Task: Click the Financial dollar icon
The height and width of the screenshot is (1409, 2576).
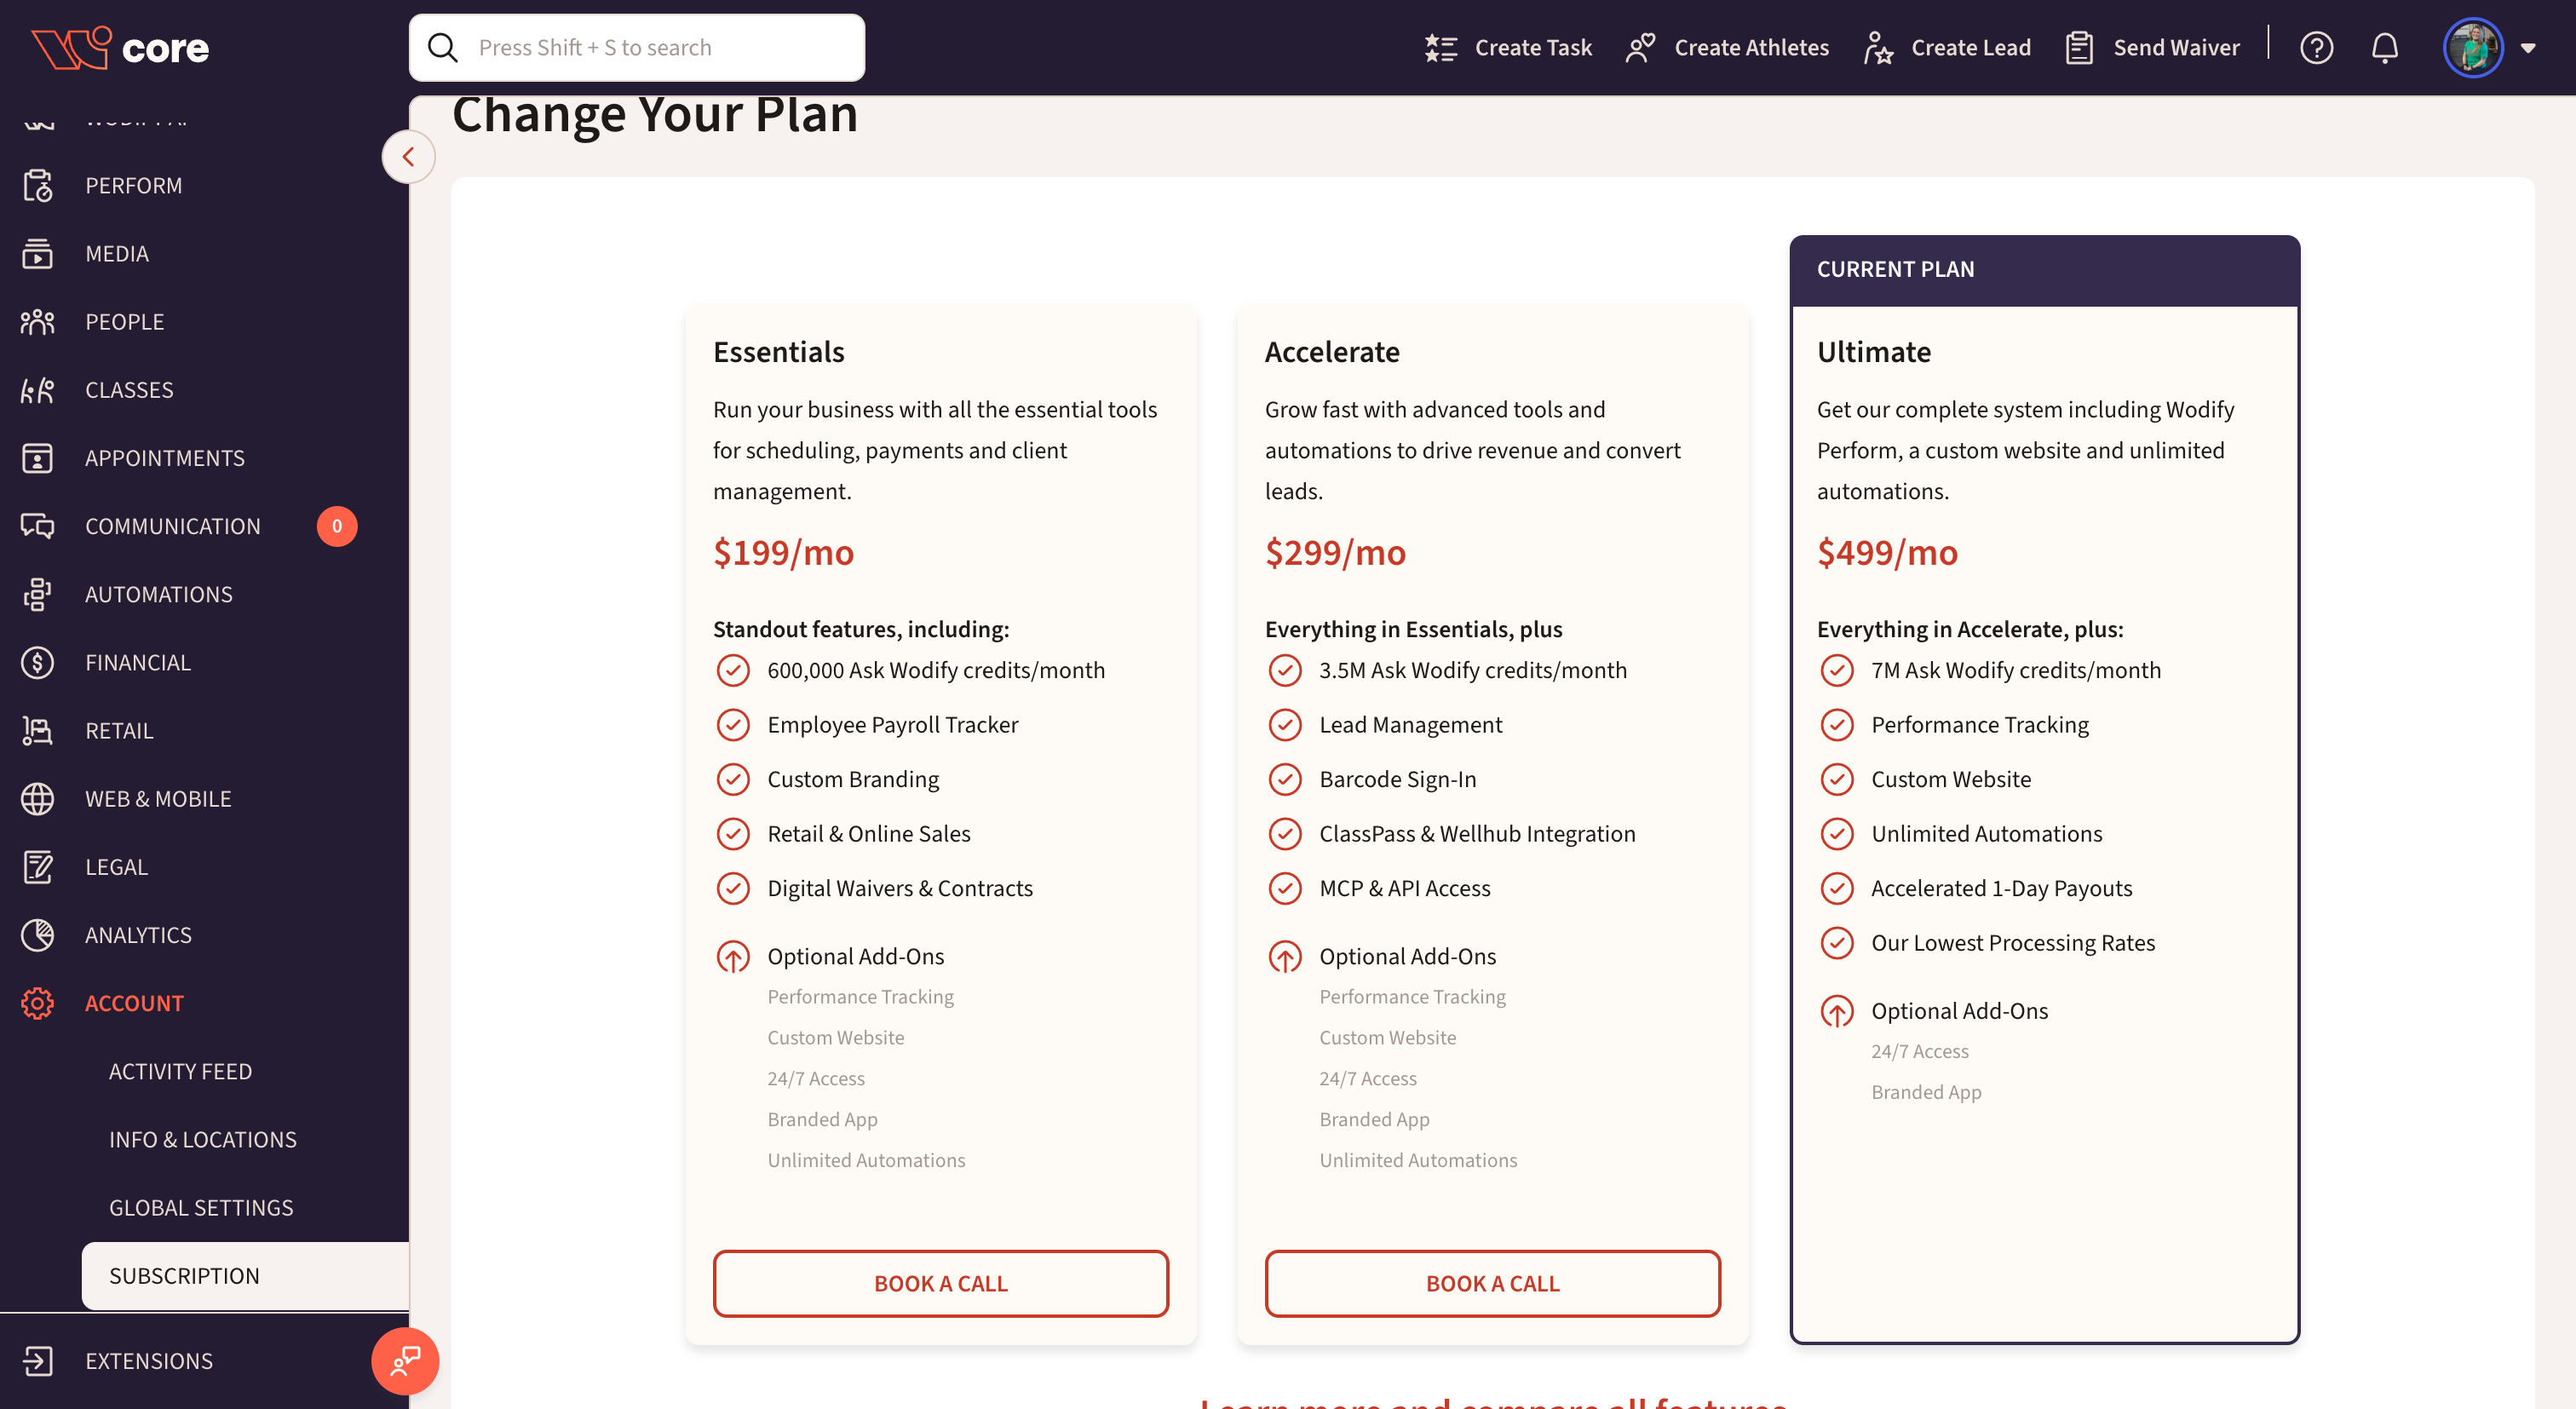Action: [x=37, y=662]
